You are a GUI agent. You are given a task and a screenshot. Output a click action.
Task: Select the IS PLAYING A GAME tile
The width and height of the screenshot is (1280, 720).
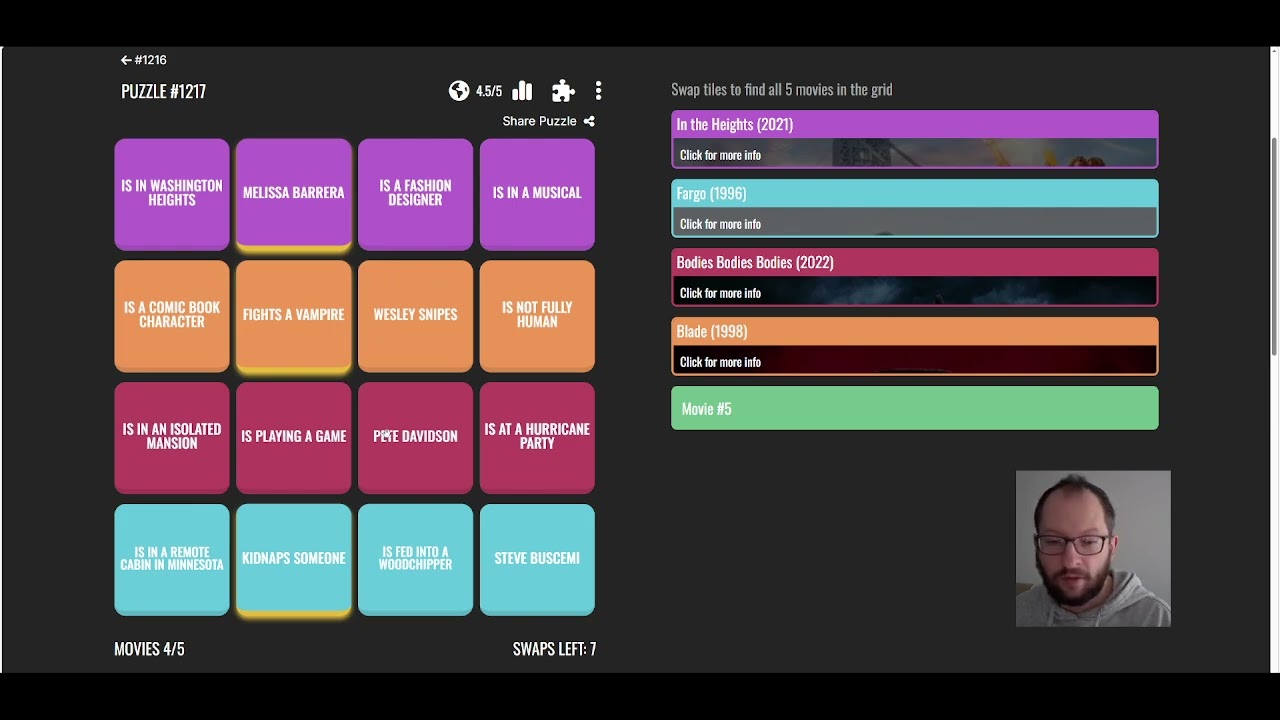(294, 438)
